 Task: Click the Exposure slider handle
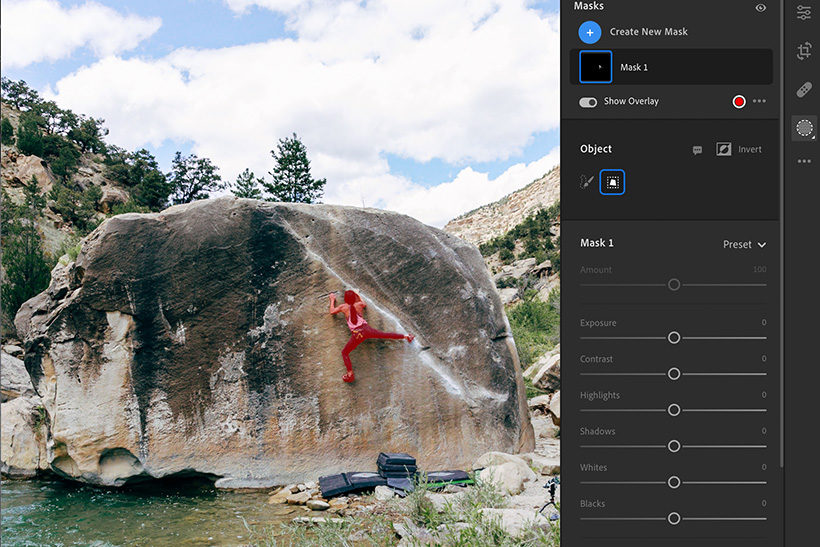click(674, 338)
